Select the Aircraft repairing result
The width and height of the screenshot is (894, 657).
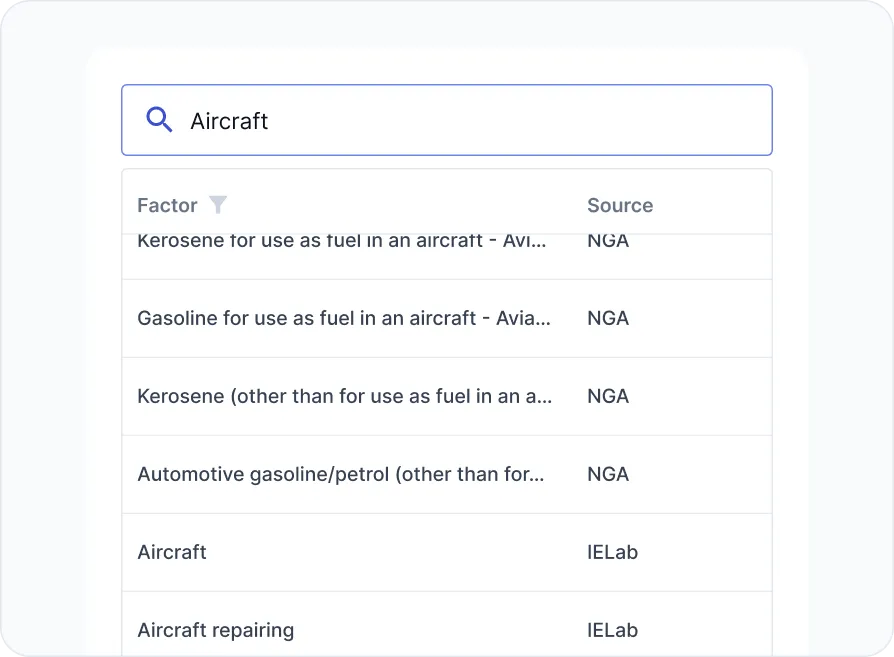(x=215, y=630)
